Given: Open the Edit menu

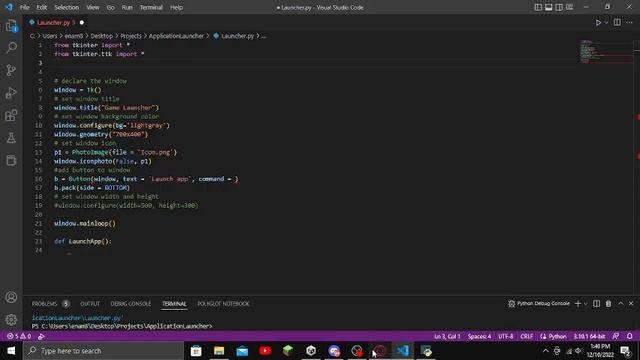Looking at the screenshot, I should pyautogui.click(x=42, y=7).
